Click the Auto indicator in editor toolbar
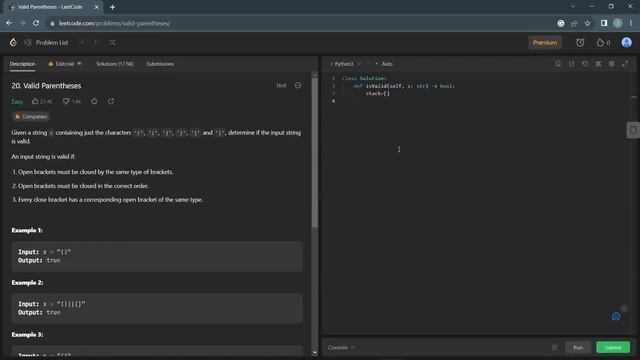640x360 pixels. (384, 64)
